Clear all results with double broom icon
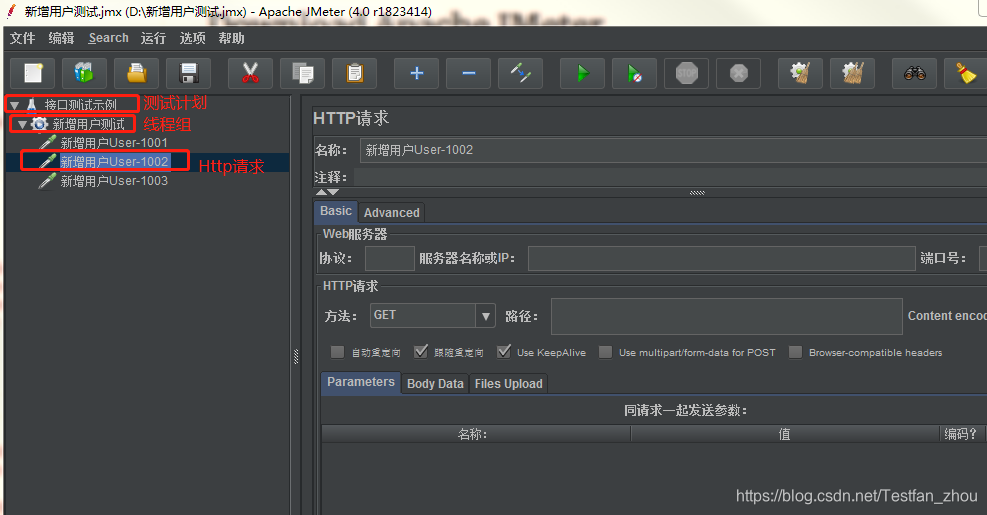The height and width of the screenshot is (515, 987). click(852, 74)
